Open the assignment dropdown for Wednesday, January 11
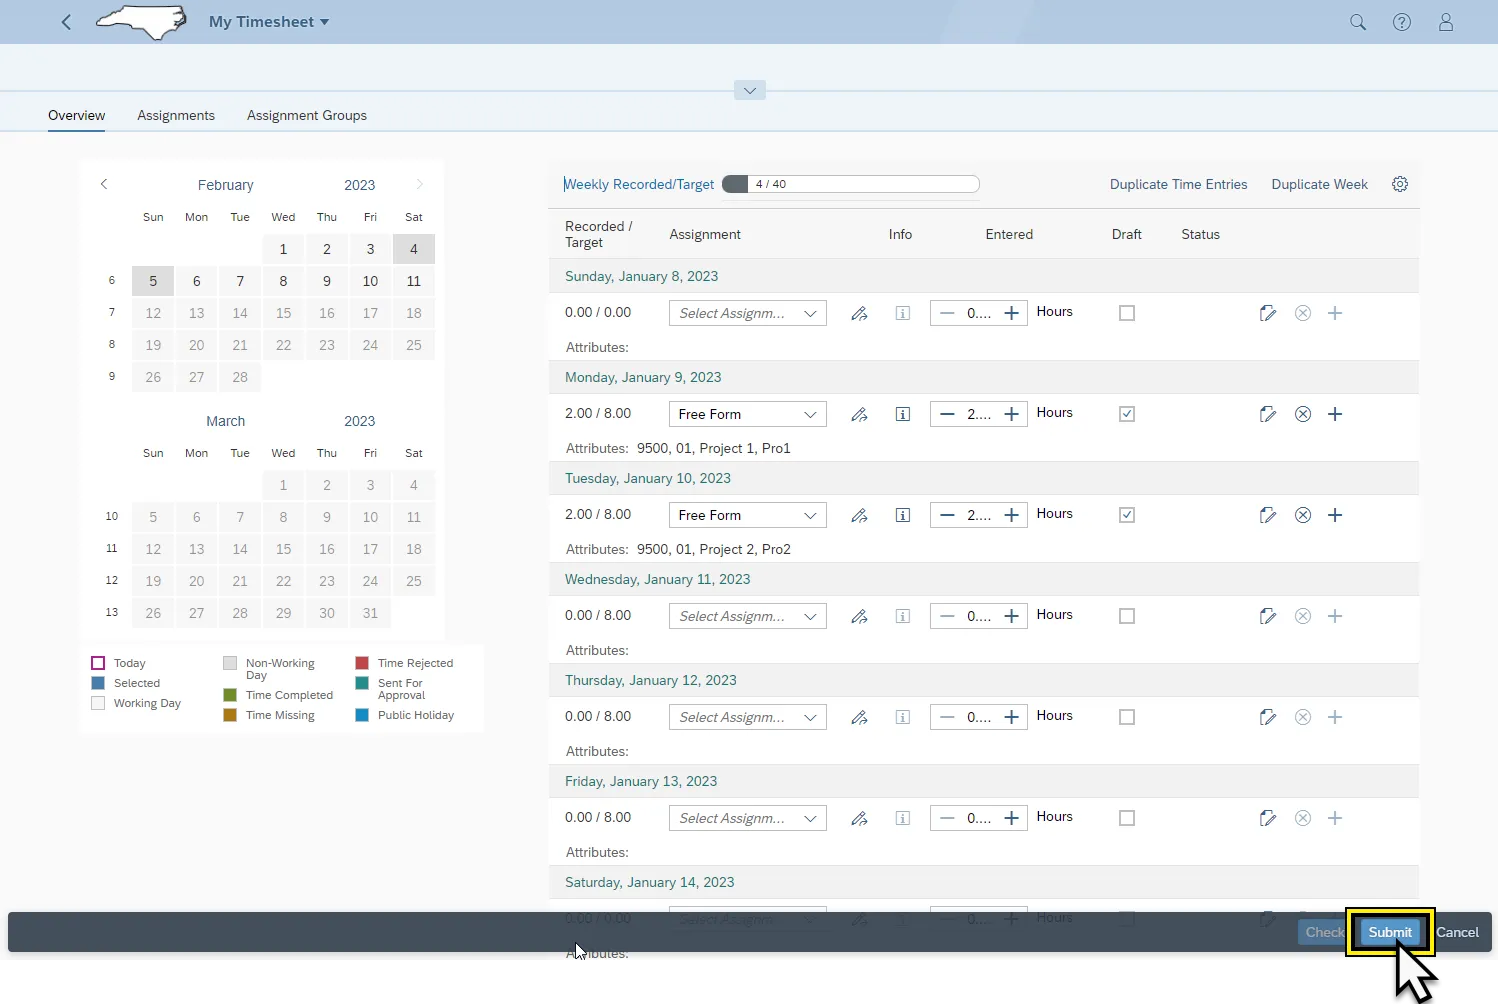Image resolution: width=1498 pixels, height=1004 pixels. click(x=748, y=616)
